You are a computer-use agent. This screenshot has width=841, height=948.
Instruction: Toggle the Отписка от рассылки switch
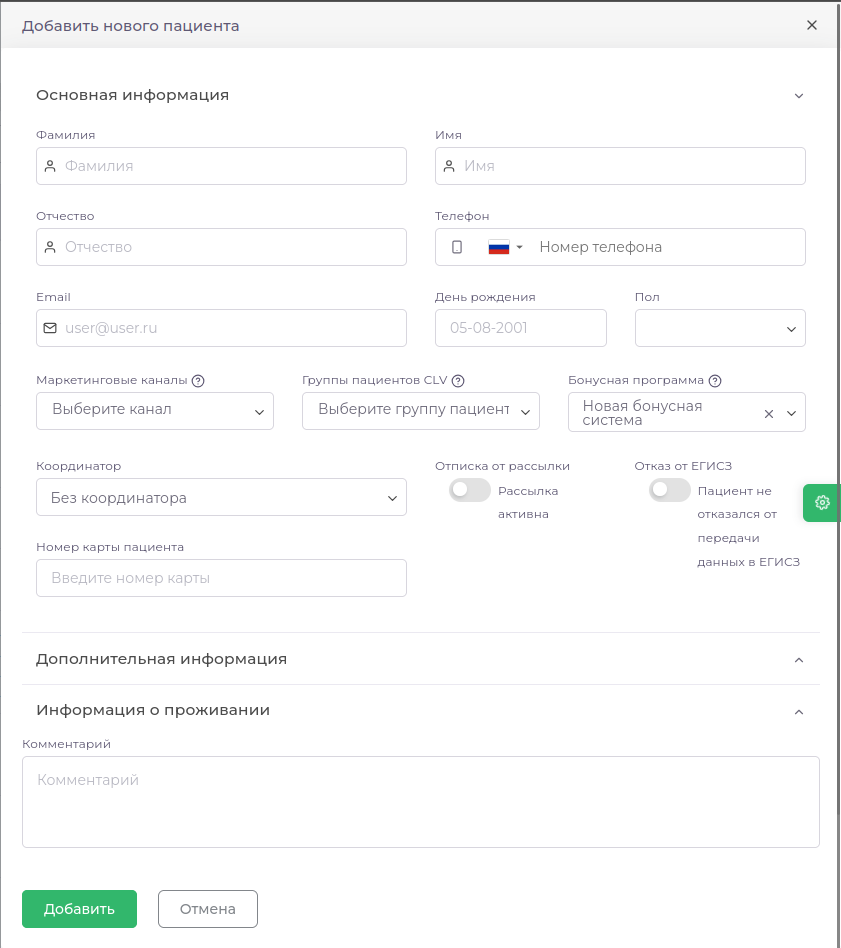click(x=469, y=490)
